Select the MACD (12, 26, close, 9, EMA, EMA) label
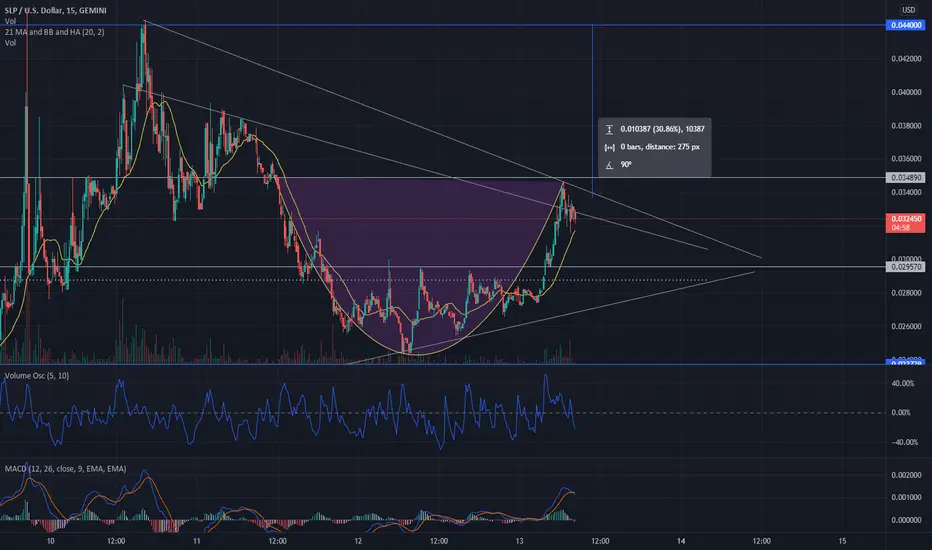Image resolution: width=932 pixels, height=550 pixels. pyautogui.click(x=65, y=469)
